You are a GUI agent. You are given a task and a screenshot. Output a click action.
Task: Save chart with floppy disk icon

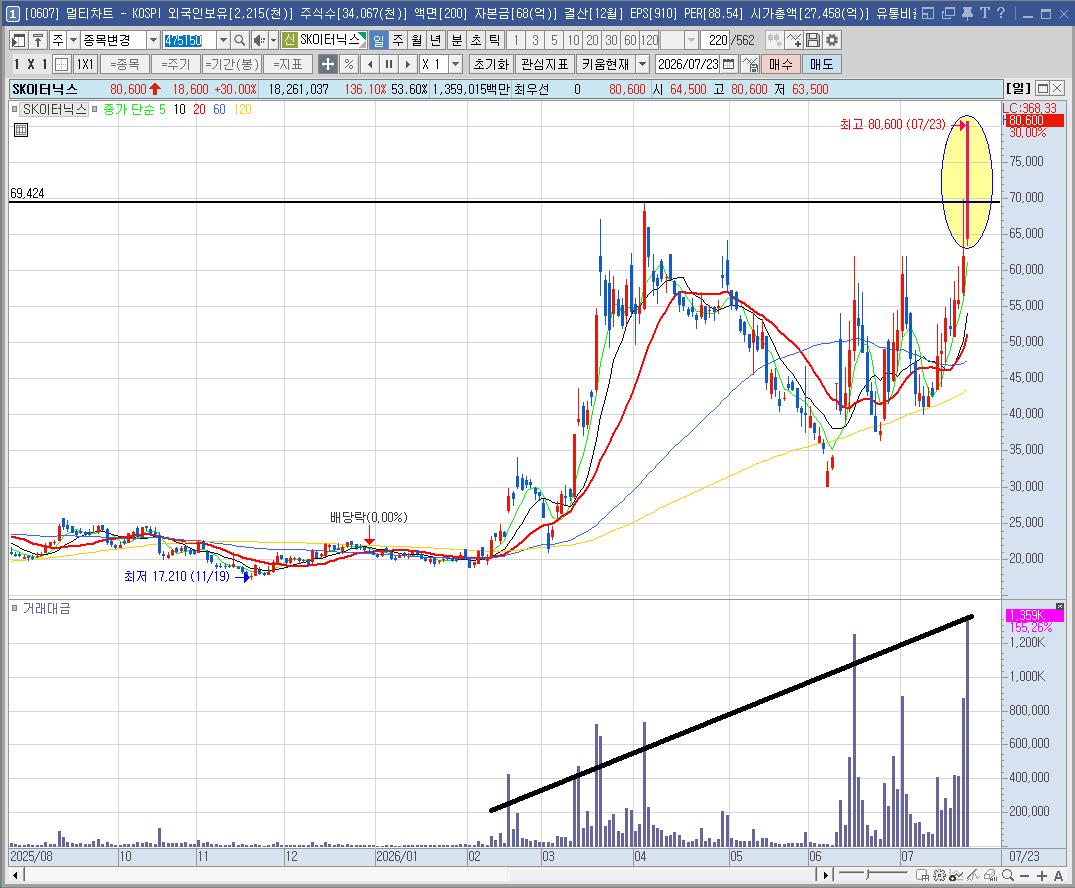point(813,40)
